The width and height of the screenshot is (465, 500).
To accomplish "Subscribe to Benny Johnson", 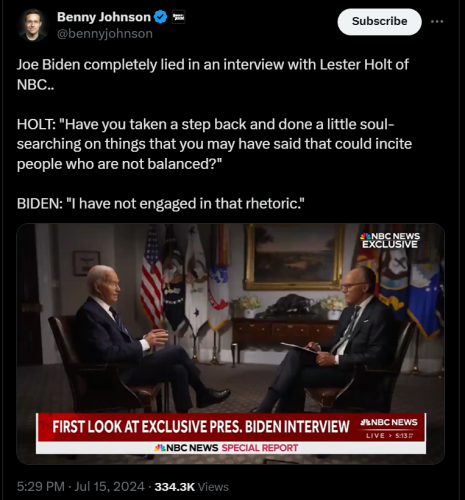I will 379,22.
